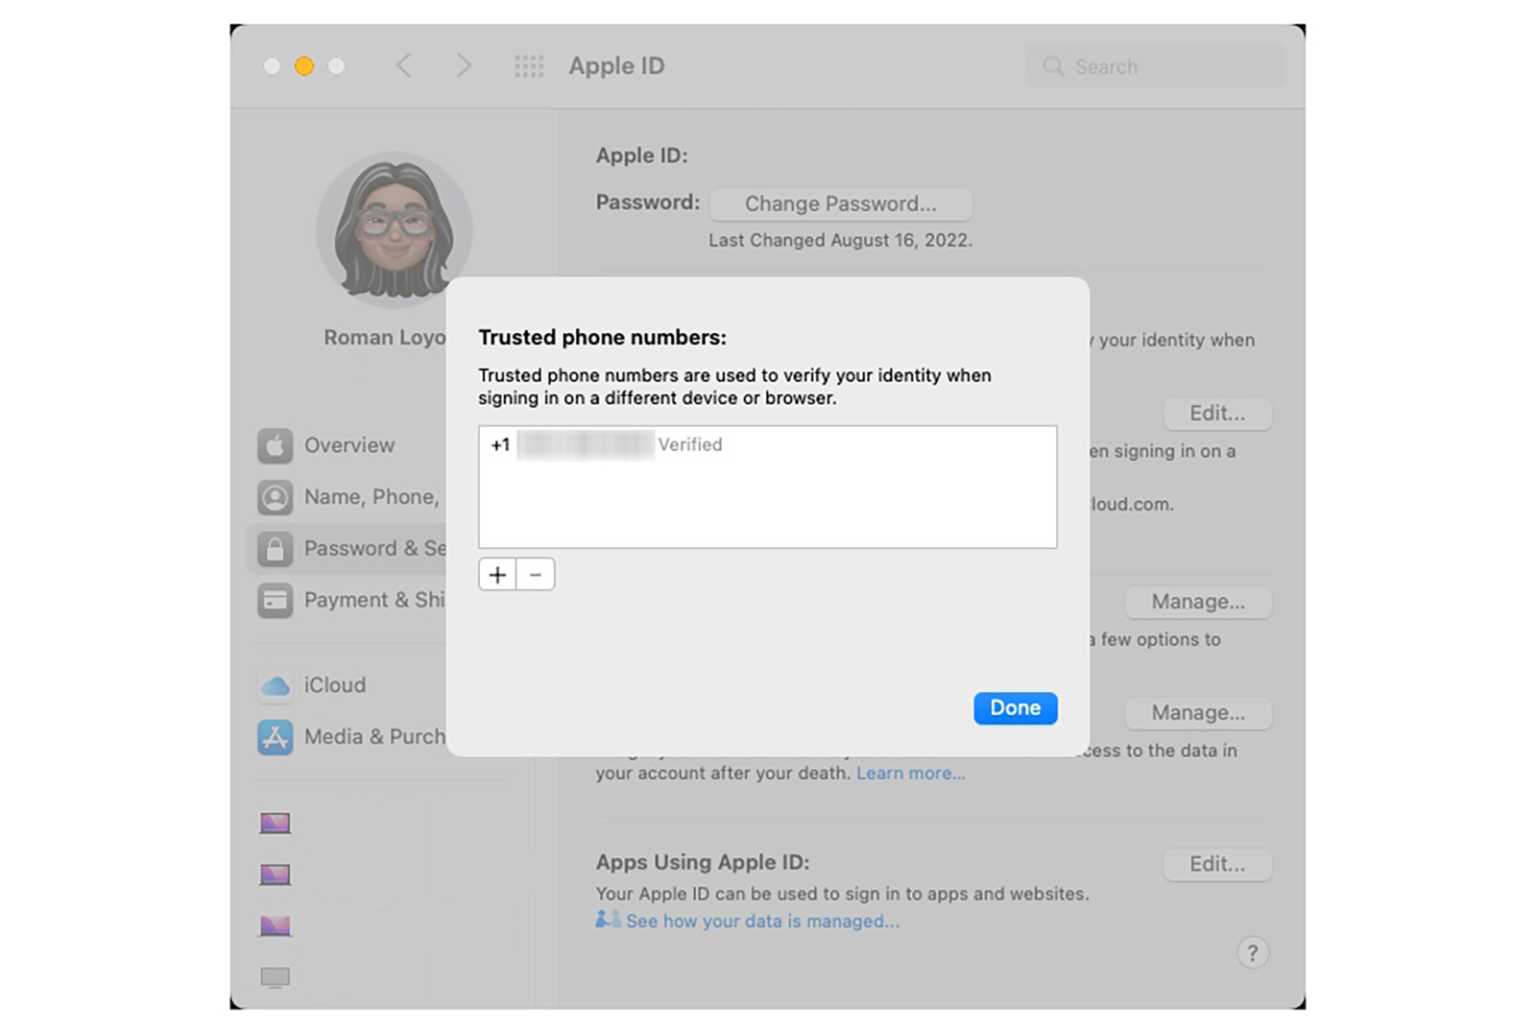Select the verified phone number entry
The image size is (1536, 1024).
point(609,445)
